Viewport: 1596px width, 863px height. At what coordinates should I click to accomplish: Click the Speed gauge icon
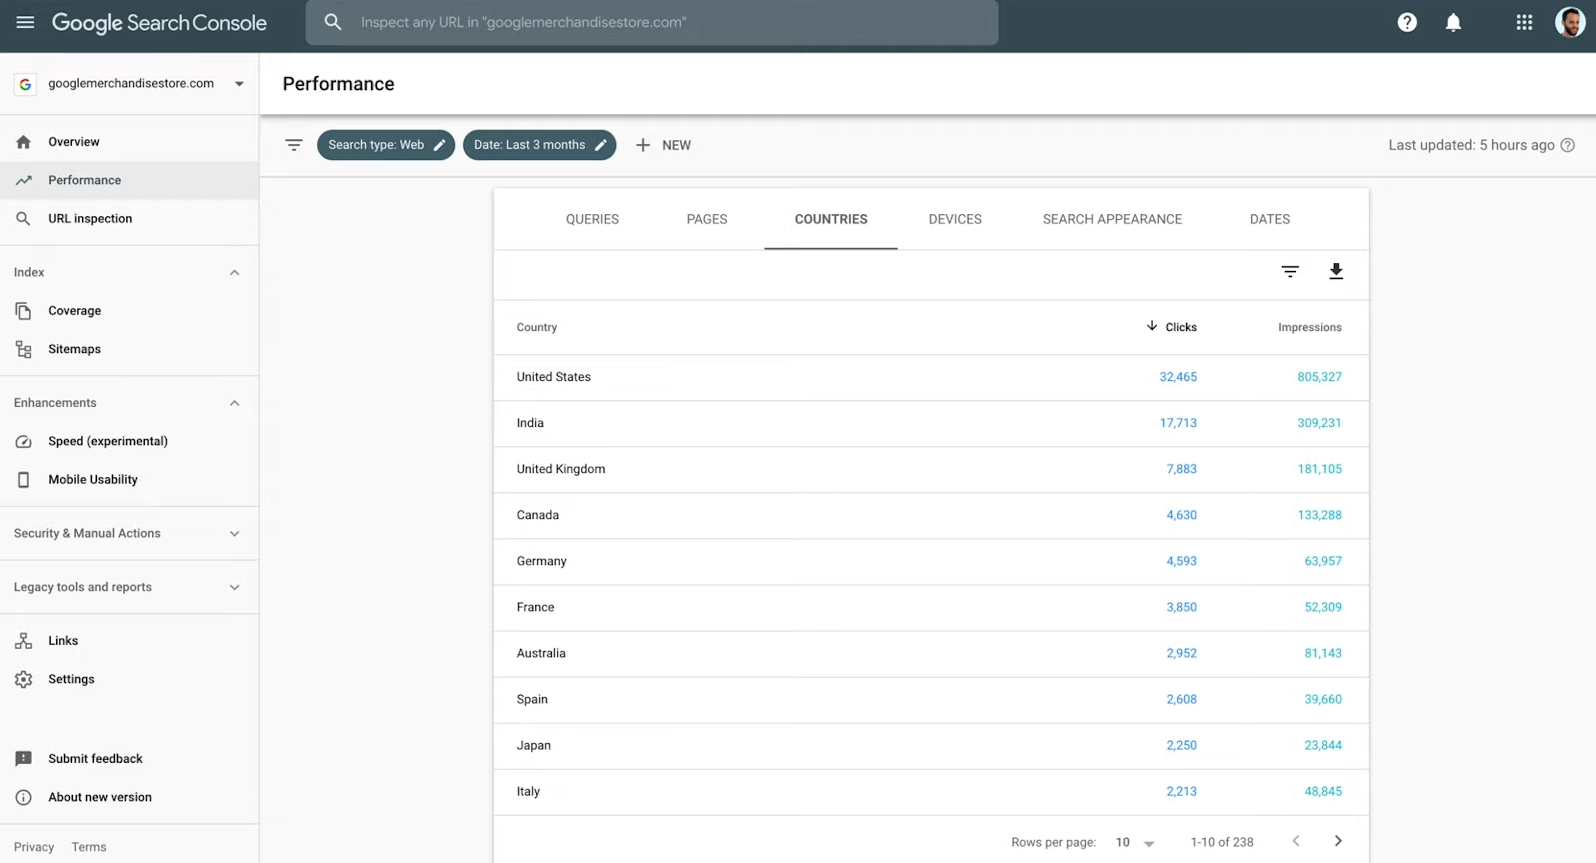[24, 441]
